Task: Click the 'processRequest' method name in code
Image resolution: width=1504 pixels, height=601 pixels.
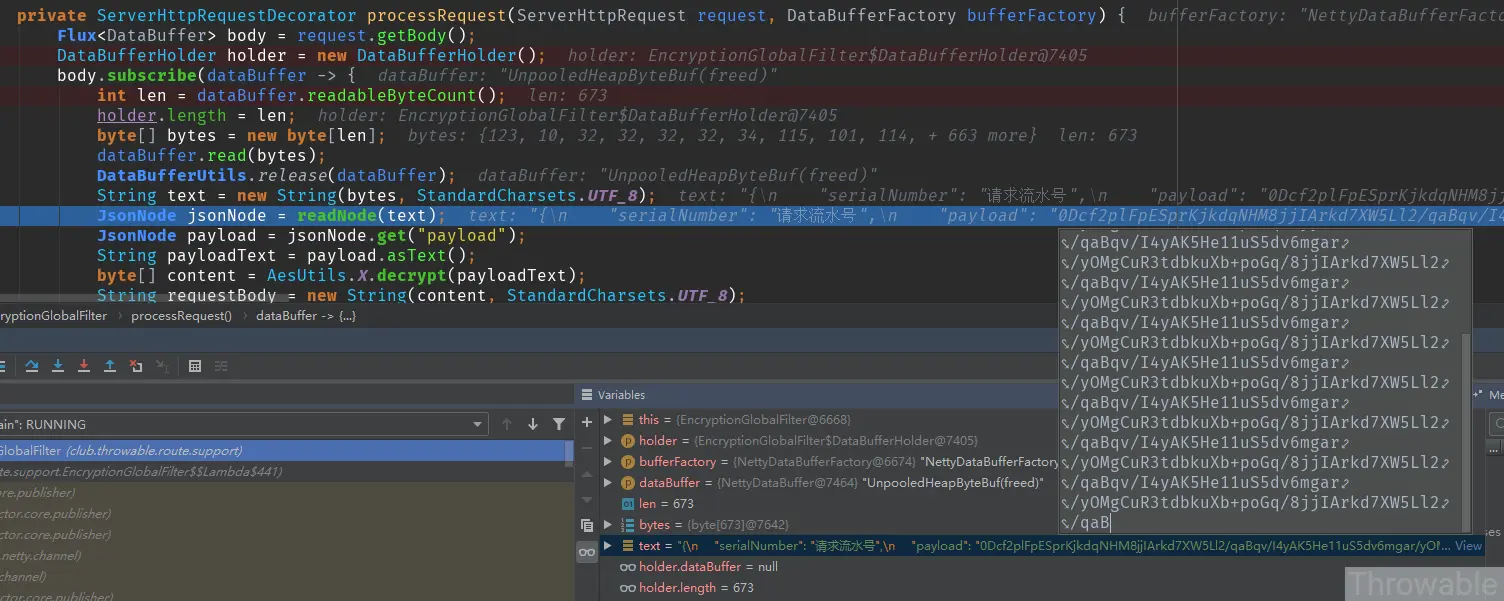Action: click(x=436, y=15)
